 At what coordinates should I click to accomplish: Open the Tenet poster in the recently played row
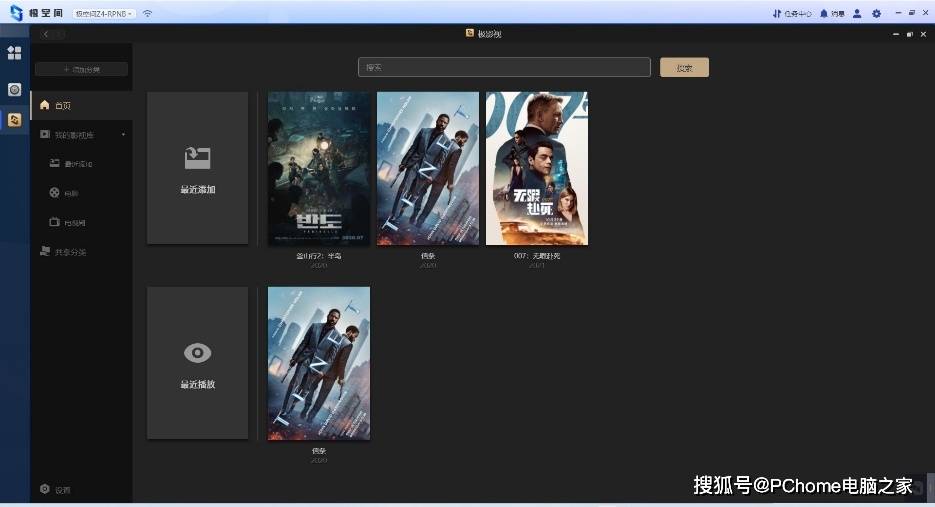point(319,363)
